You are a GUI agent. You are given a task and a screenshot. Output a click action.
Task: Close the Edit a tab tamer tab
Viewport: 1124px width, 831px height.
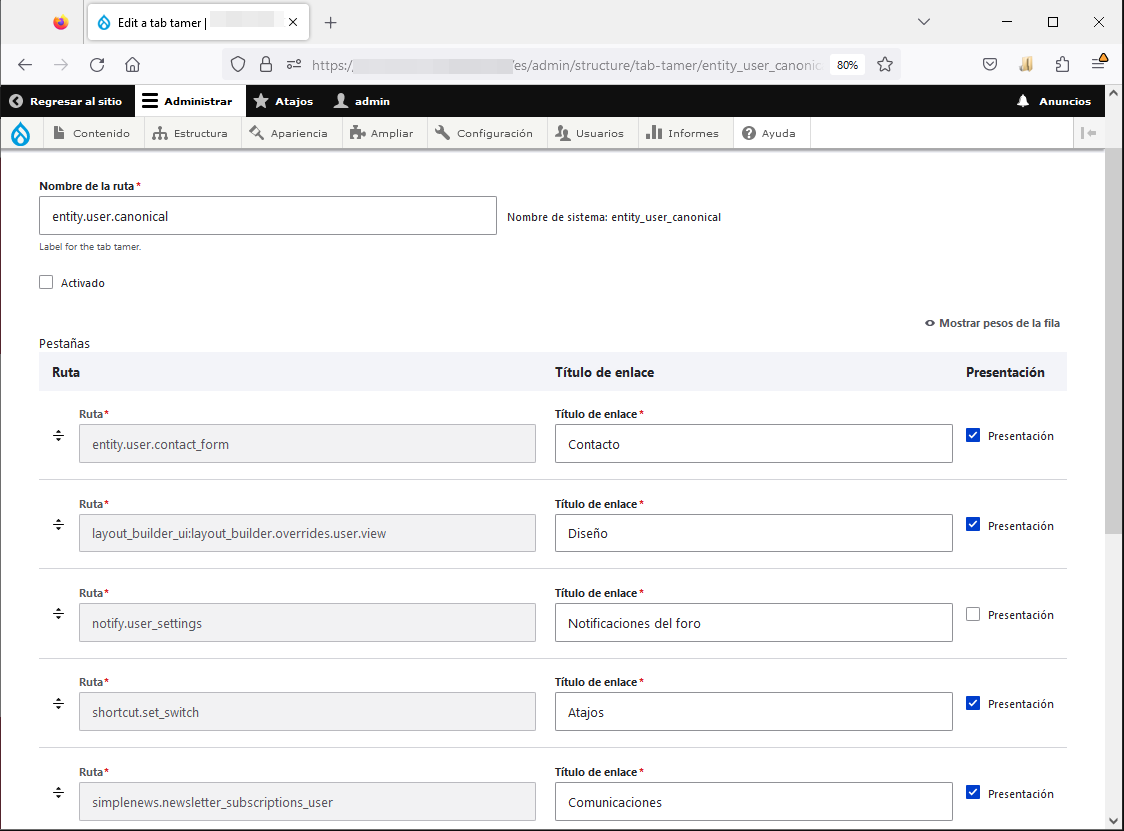pyautogui.click(x=293, y=22)
